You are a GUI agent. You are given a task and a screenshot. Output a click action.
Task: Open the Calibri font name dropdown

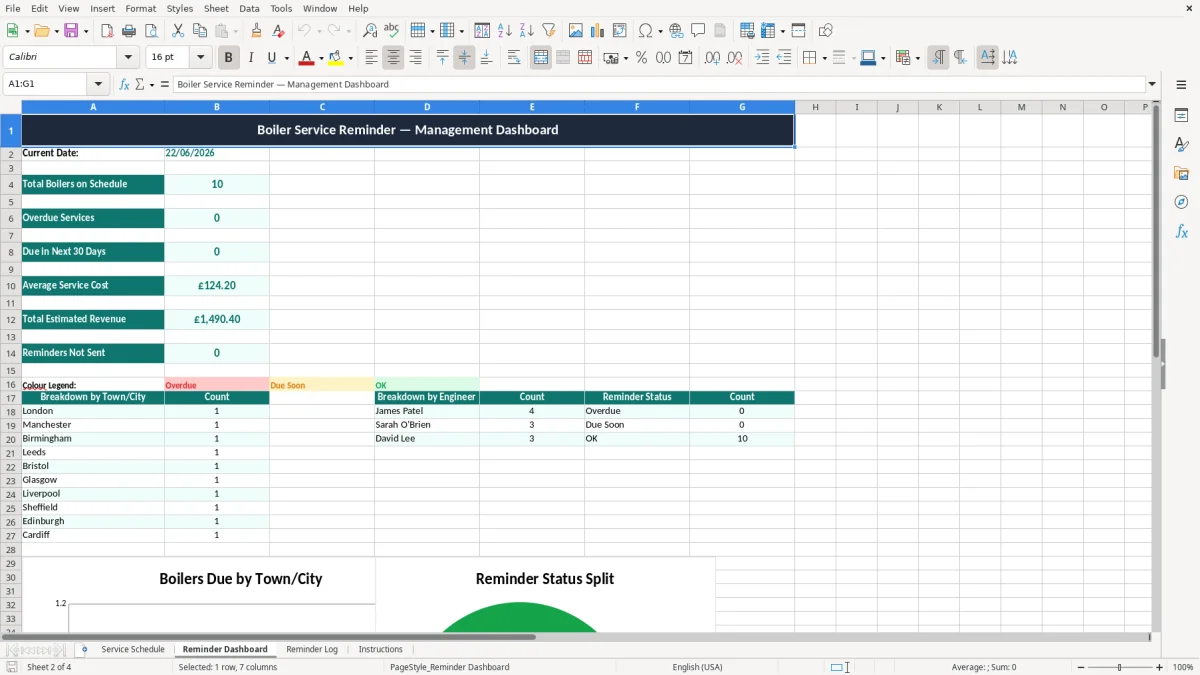[128, 58]
